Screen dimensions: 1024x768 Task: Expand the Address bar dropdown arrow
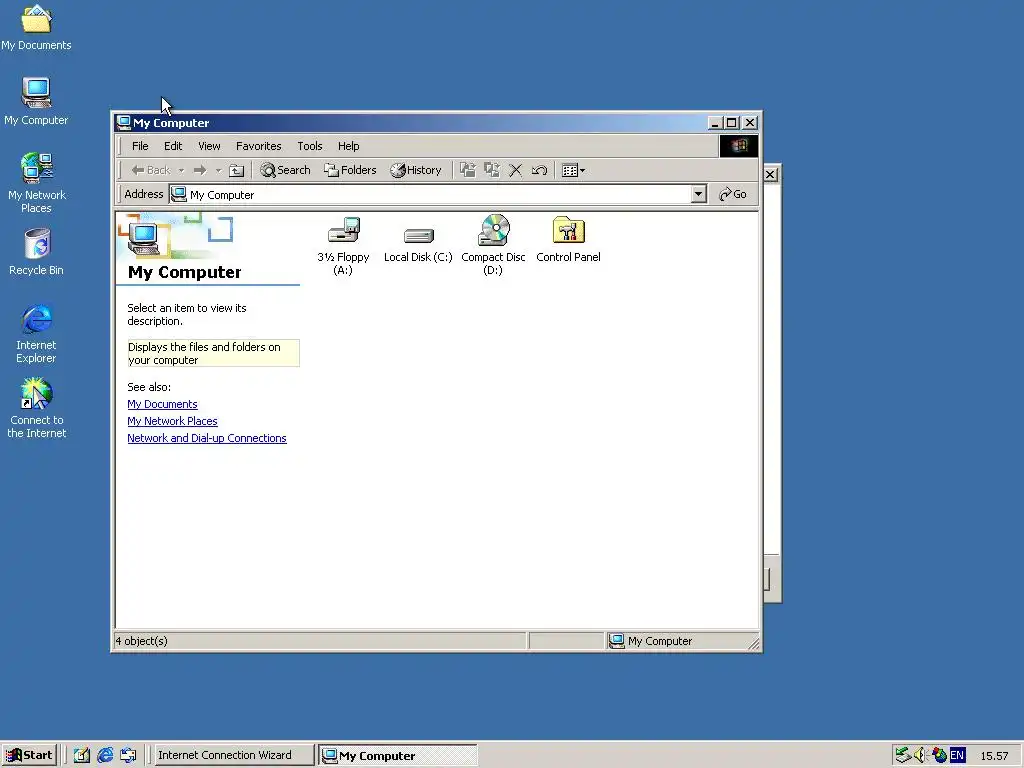click(699, 194)
